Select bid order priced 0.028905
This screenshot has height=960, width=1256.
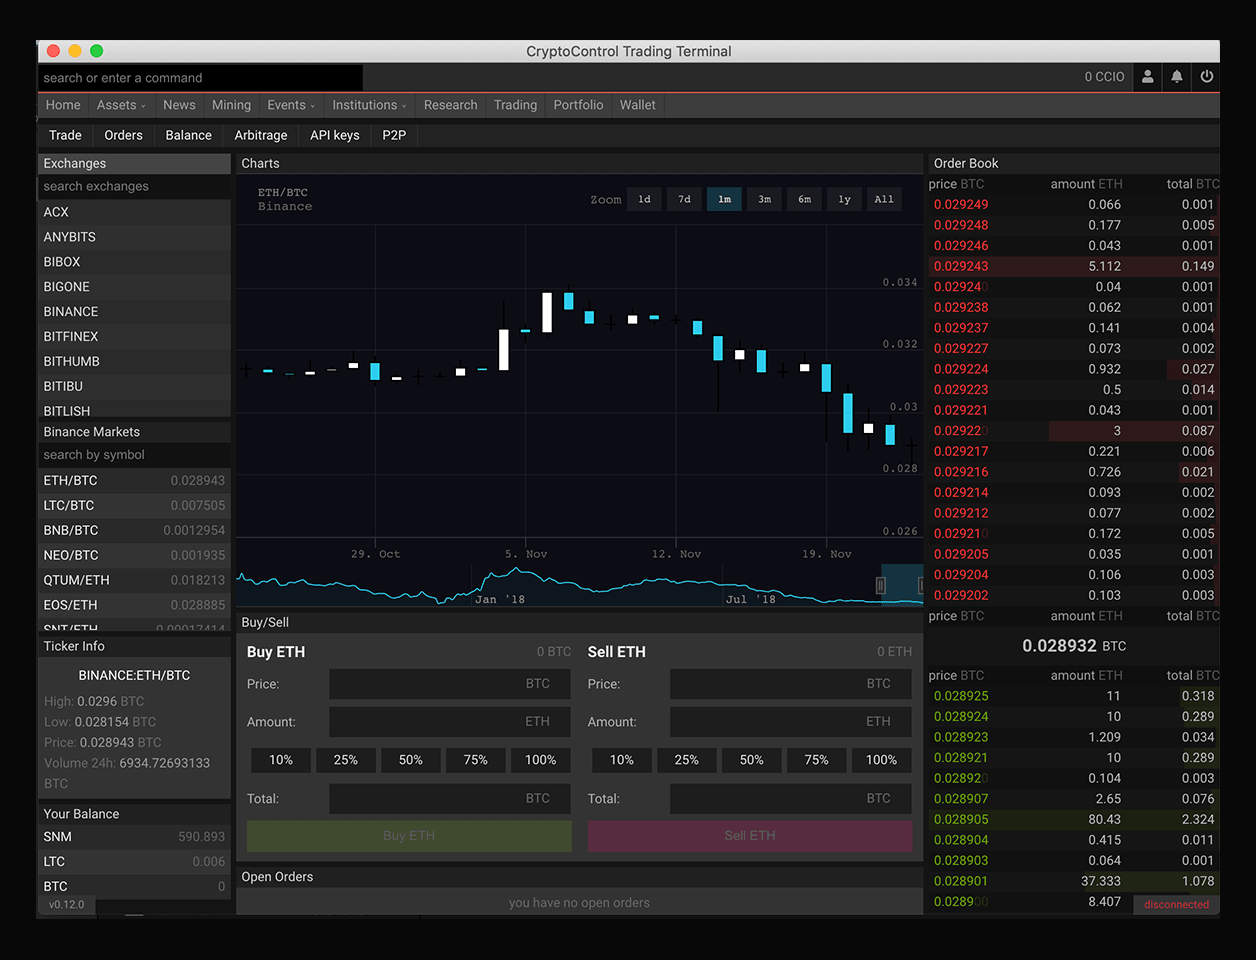(x=1073, y=819)
